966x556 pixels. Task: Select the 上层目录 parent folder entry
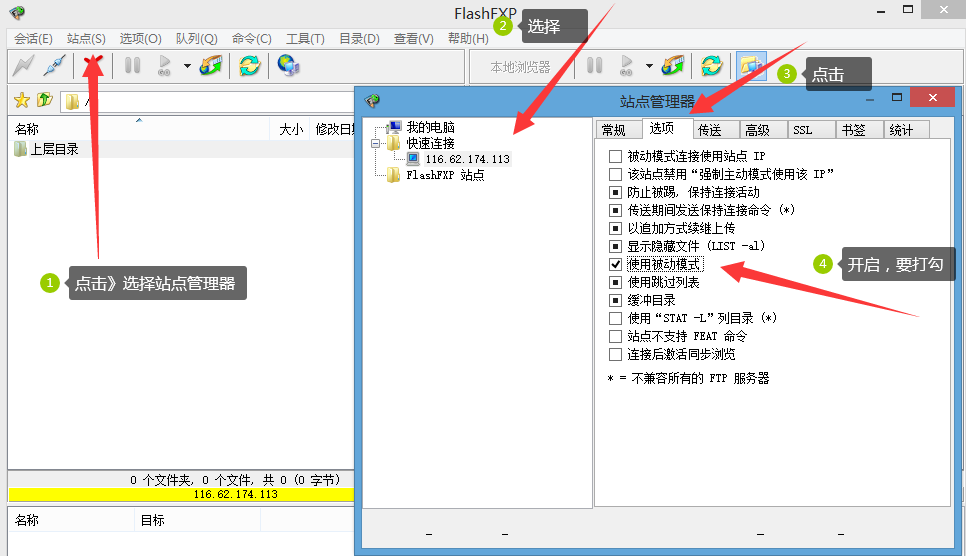(x=54, y=149)
